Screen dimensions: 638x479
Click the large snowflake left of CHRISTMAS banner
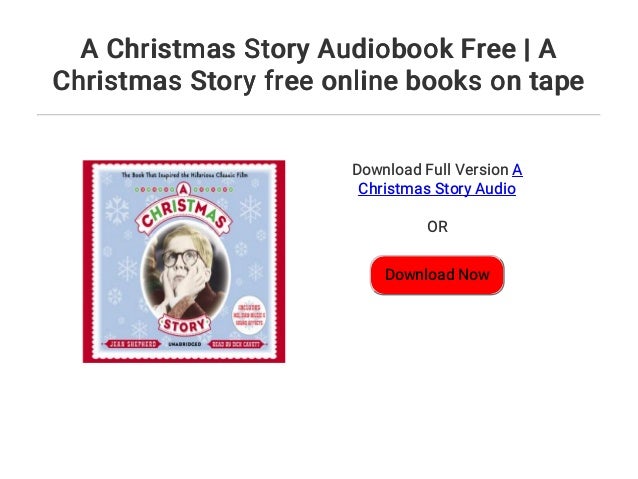tap(117, 210)
